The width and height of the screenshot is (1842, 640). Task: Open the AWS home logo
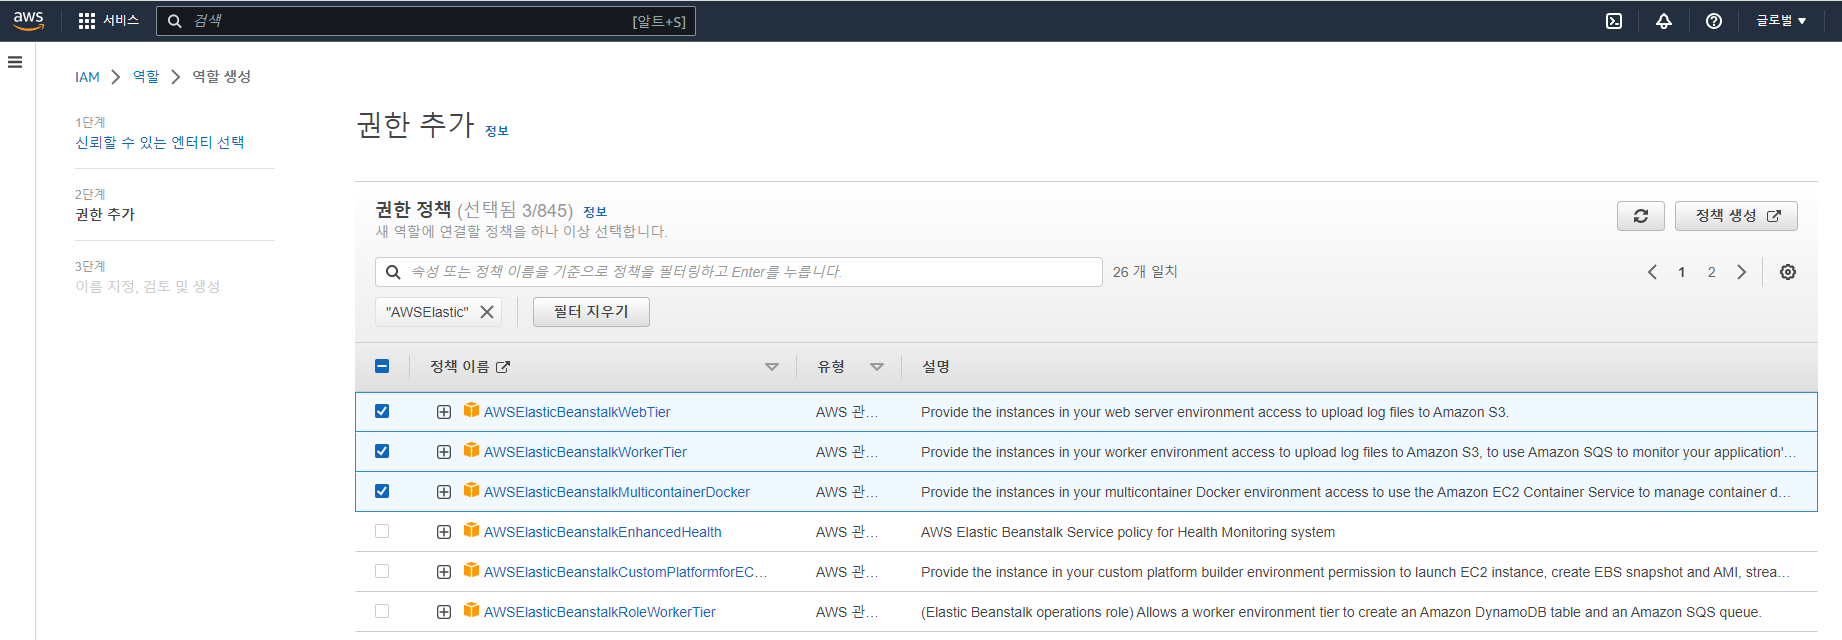coord(28,20)
